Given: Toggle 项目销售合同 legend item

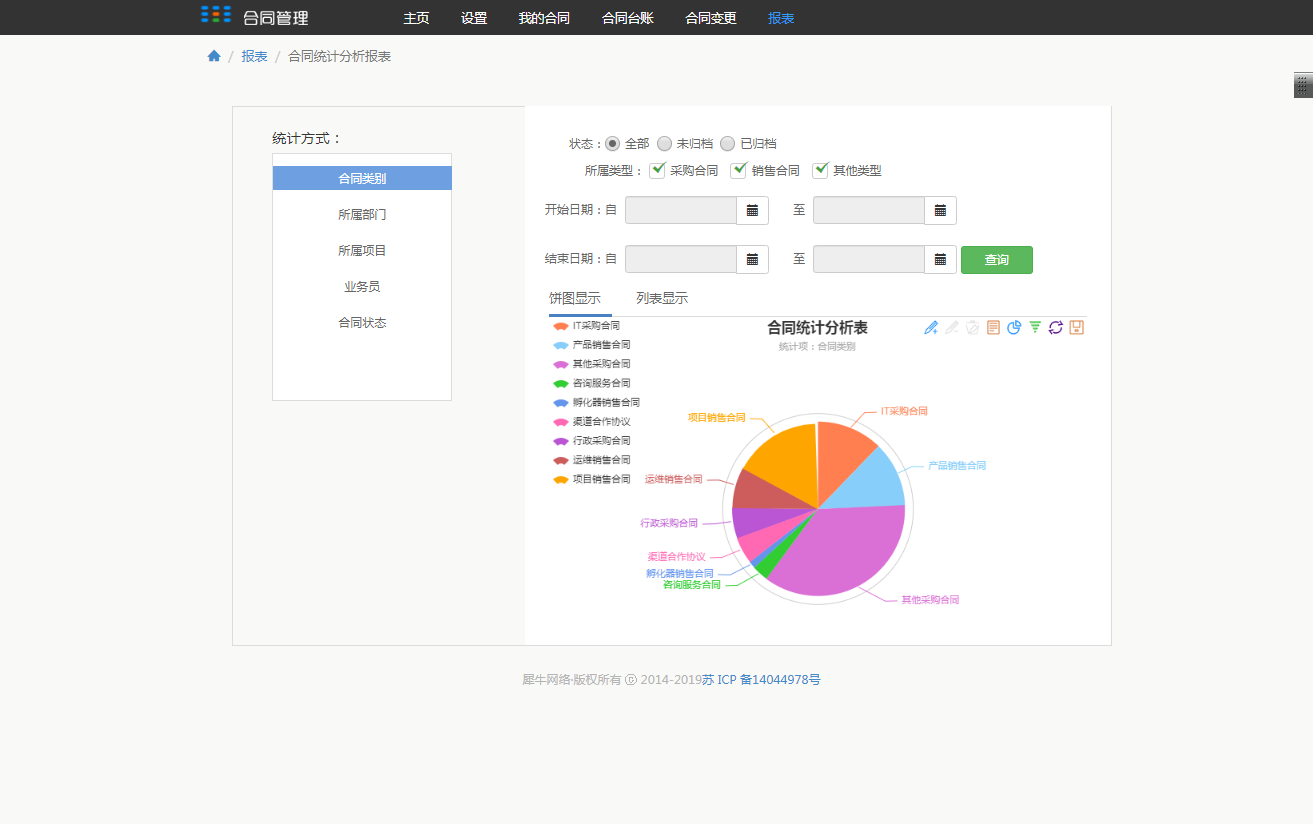Looking at the screenshot, I should point(592,479).
